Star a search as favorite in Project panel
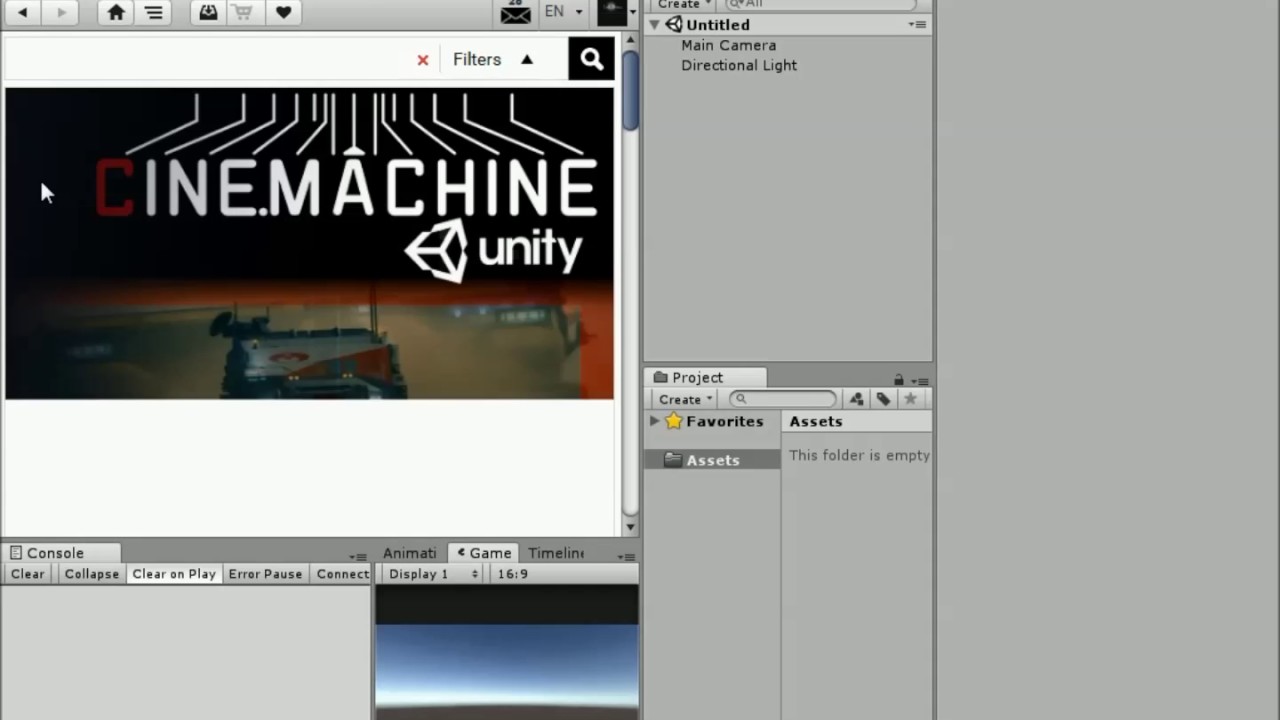 (910, 399)
